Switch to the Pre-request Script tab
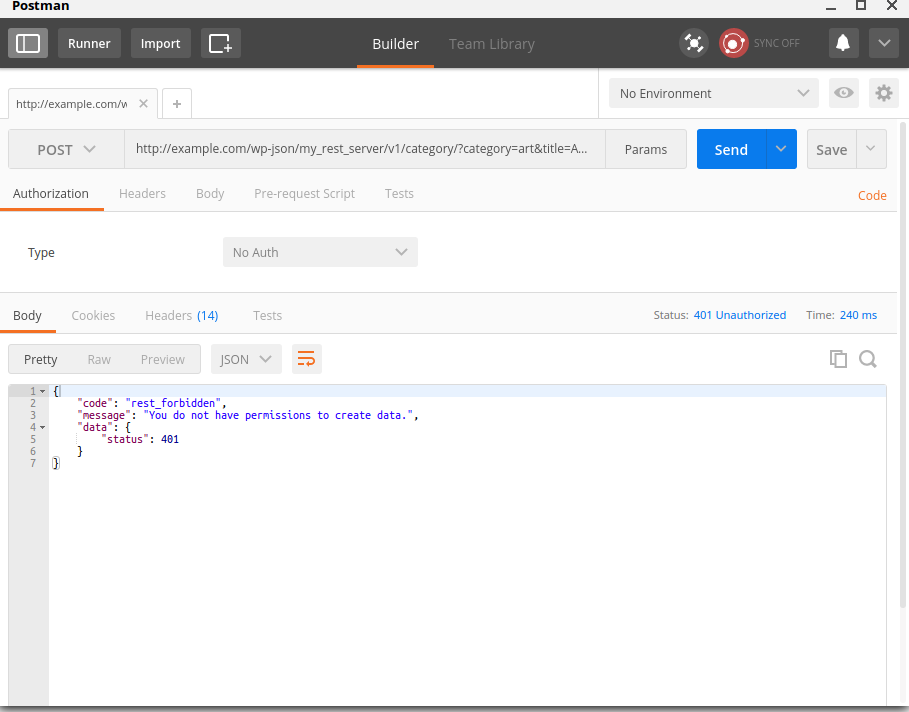 click(304, 193)
